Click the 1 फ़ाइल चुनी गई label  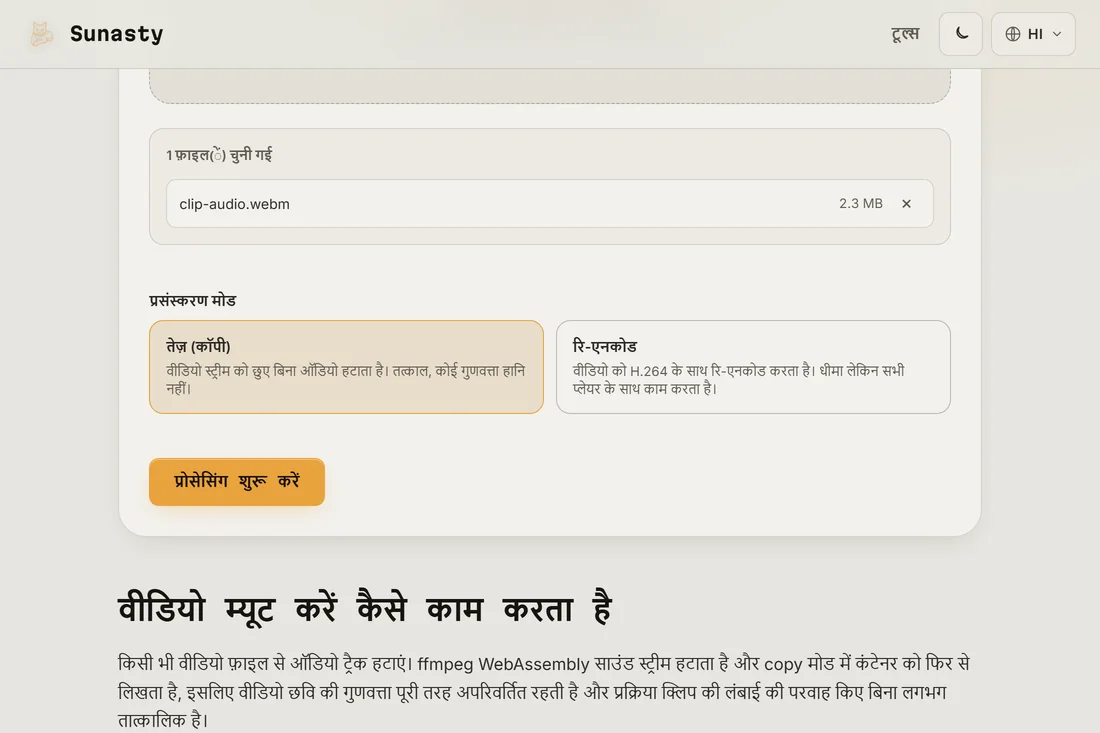pyautogui.click(x=219, y=155)
